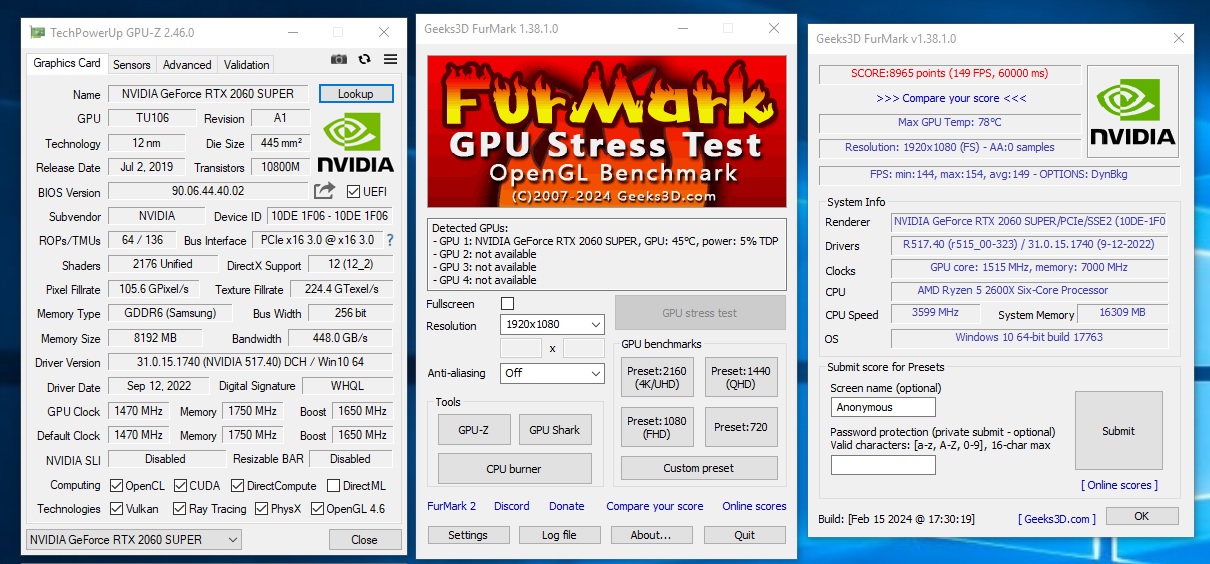1210x564 pixels.
Task: Click the Submit score button
Action: (1118, 431)
